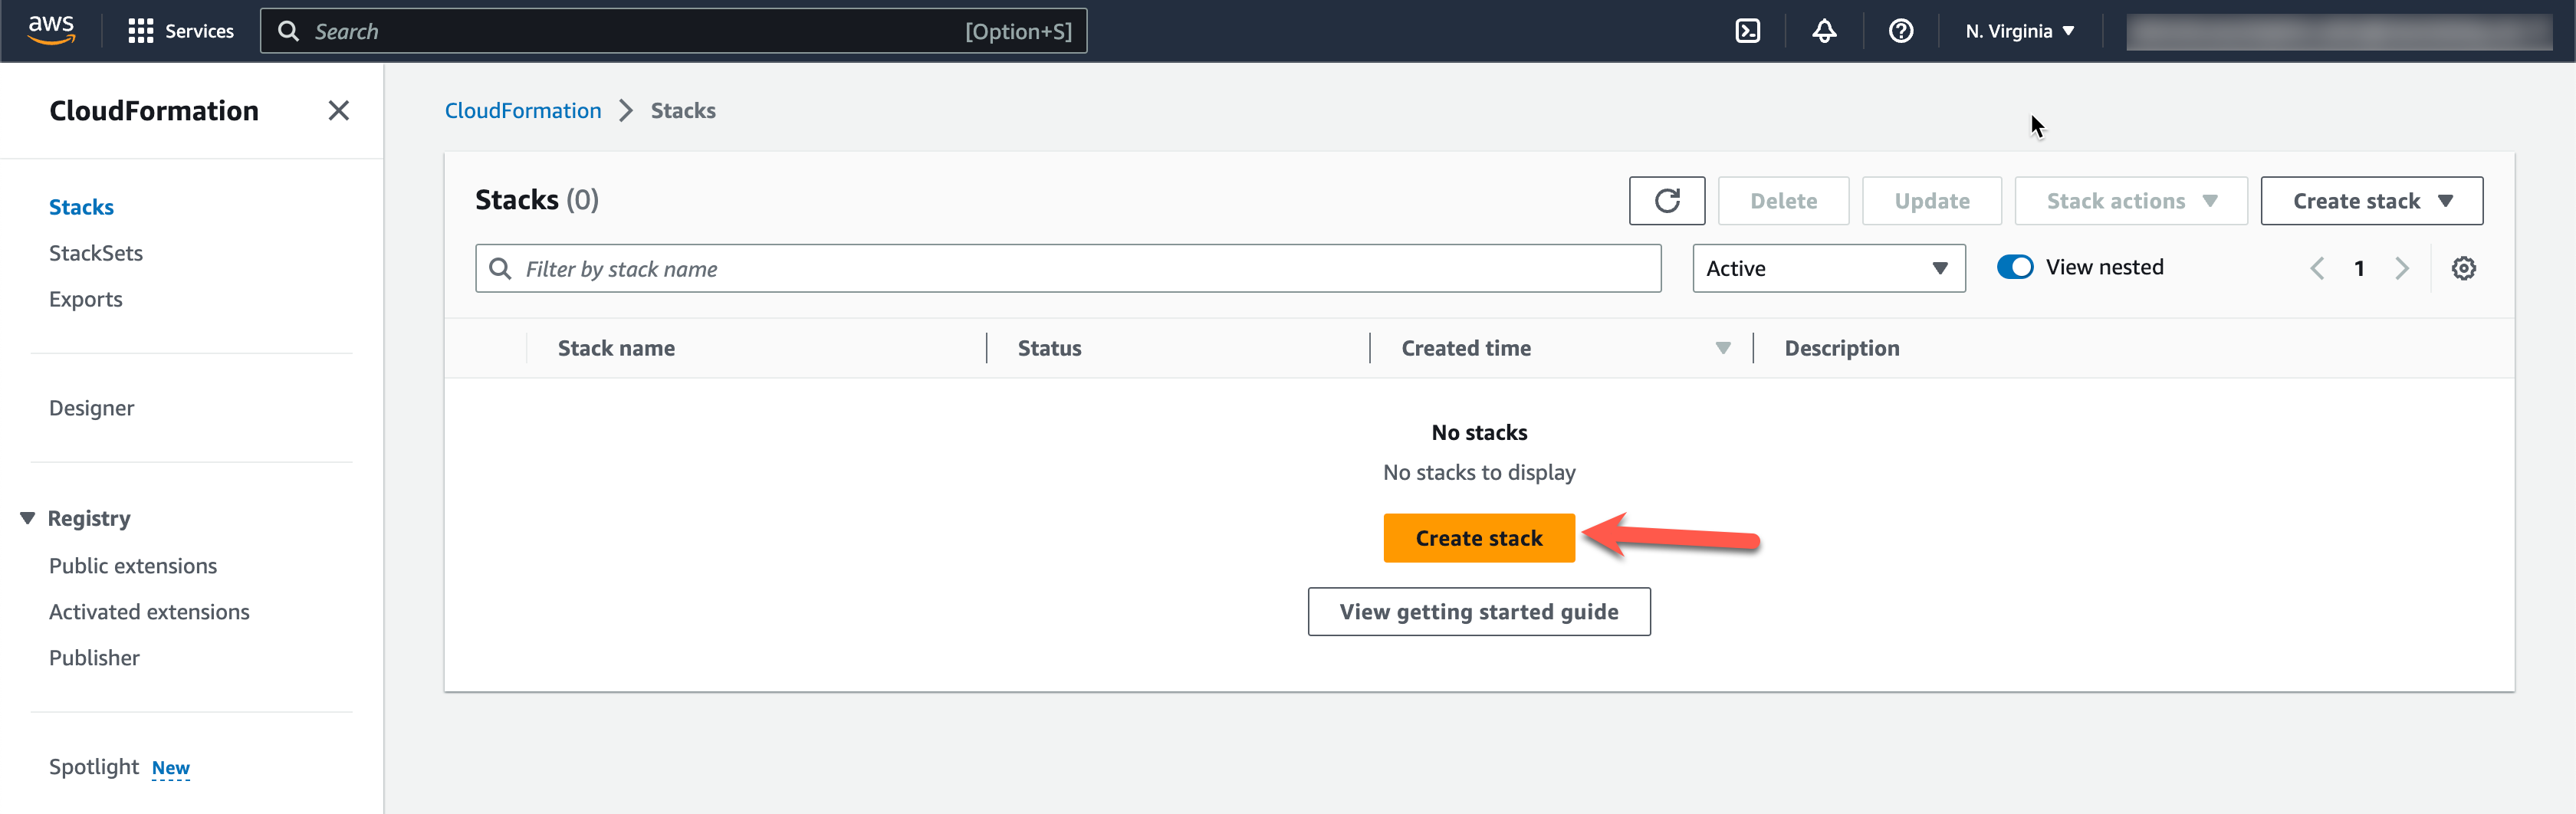Collapse the Registry section
Viewport: 2576px width, 814px height.
pyautogui.click(x=28, y=518)
